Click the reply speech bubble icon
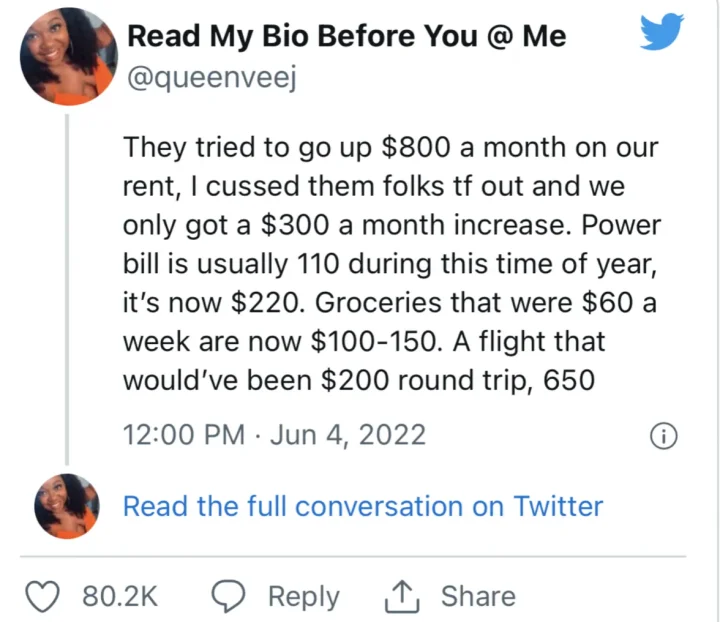720x622 pixels. pyautogui.click(x=230, y=596)
